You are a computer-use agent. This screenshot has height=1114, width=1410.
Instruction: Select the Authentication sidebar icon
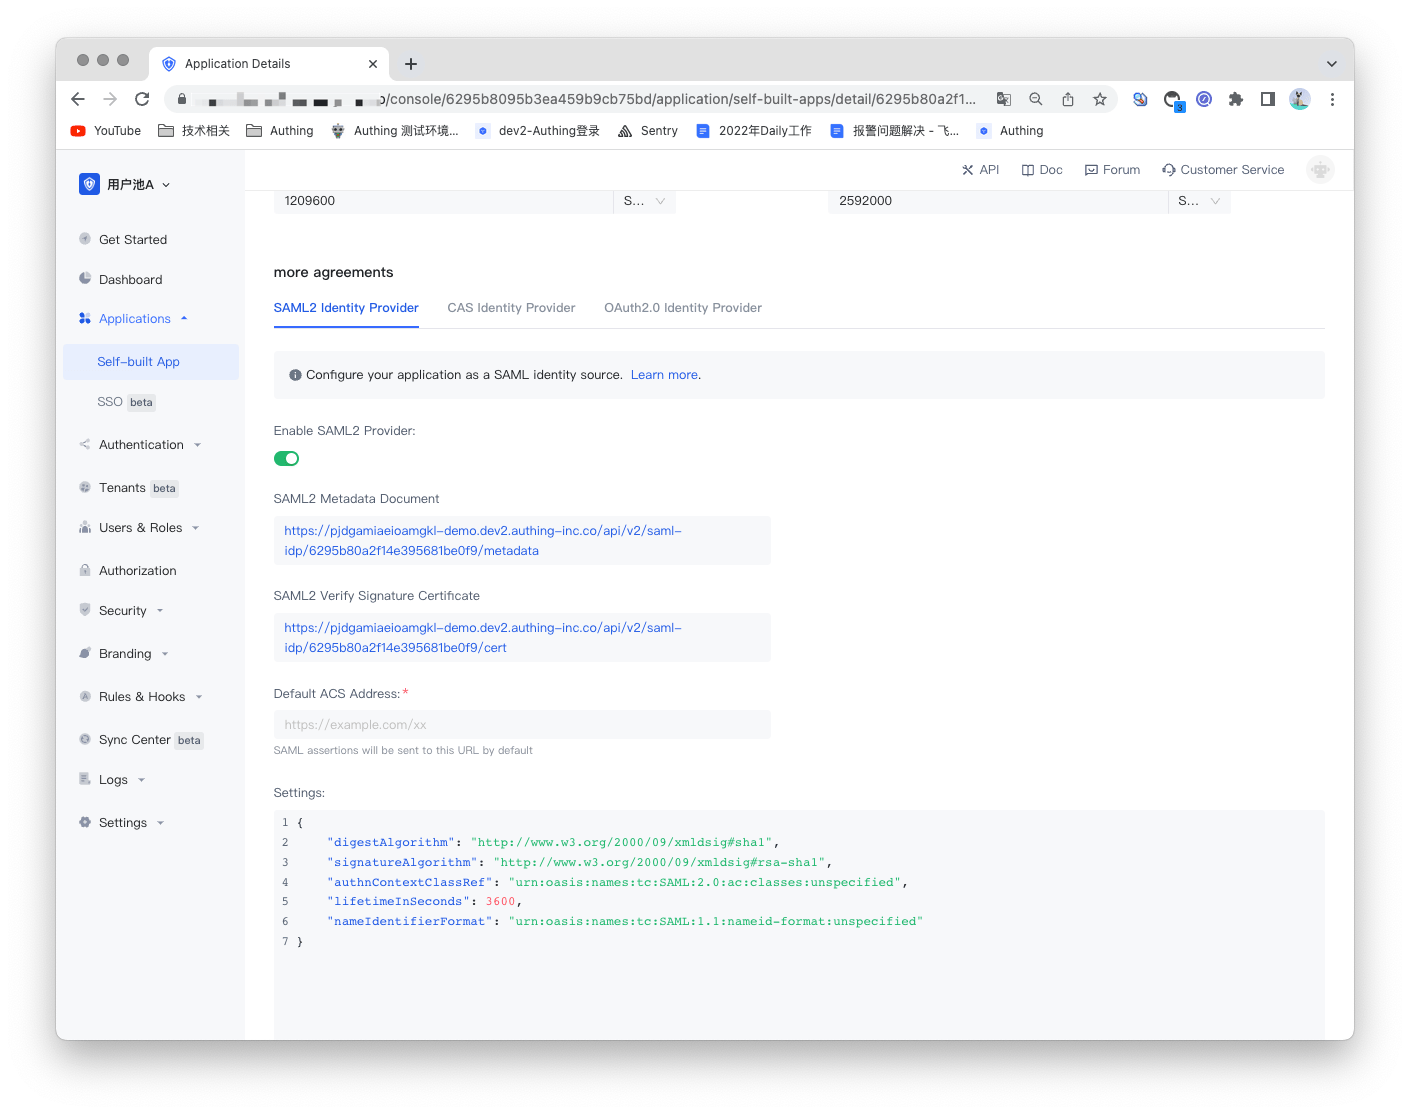85,444
